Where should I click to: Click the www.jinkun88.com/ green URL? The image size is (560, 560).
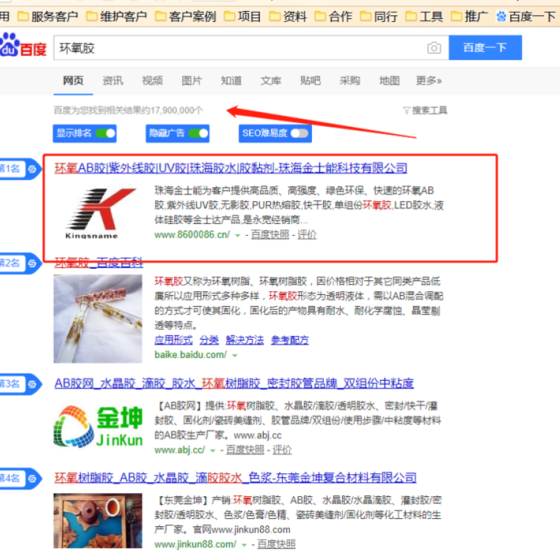click(x=195, y=544)
